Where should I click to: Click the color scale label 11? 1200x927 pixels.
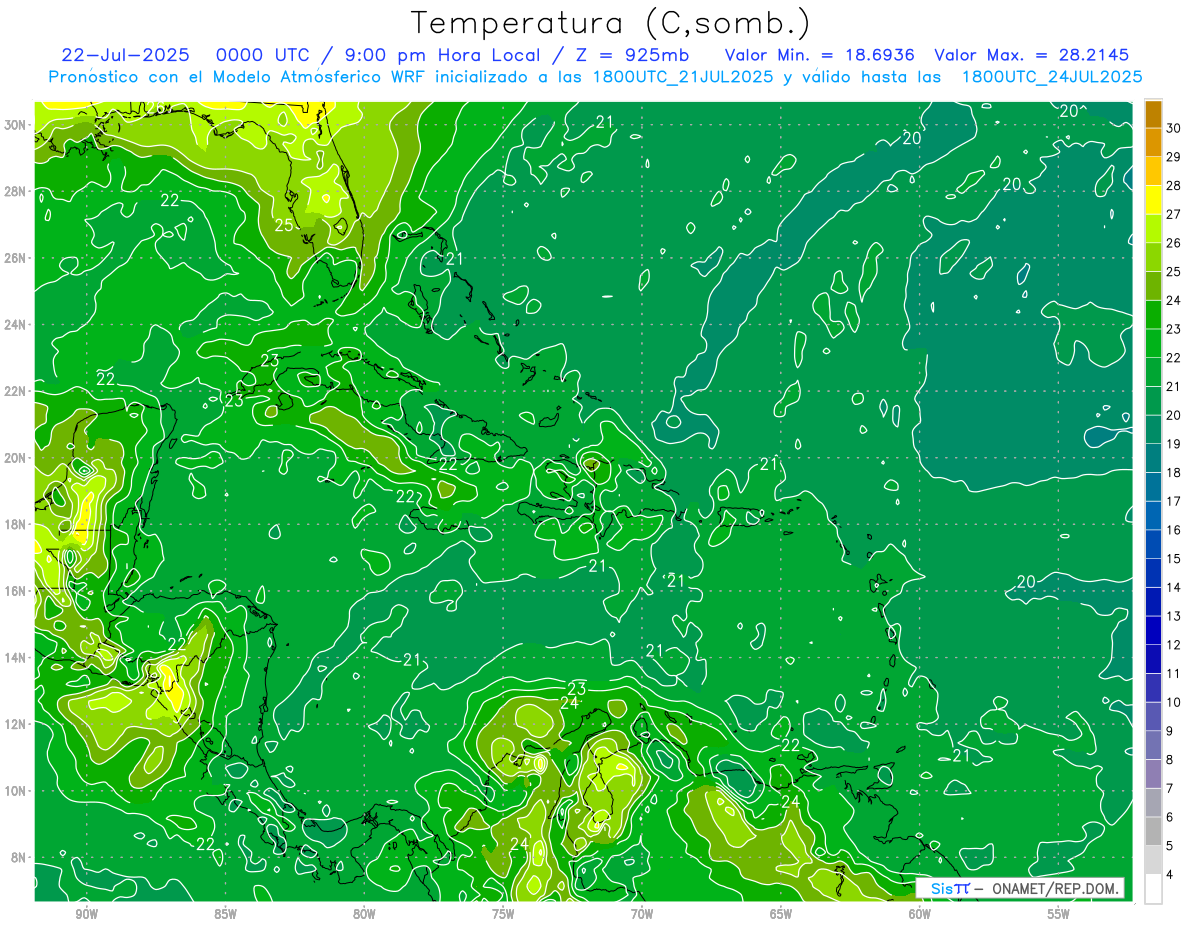(1175, 674)
